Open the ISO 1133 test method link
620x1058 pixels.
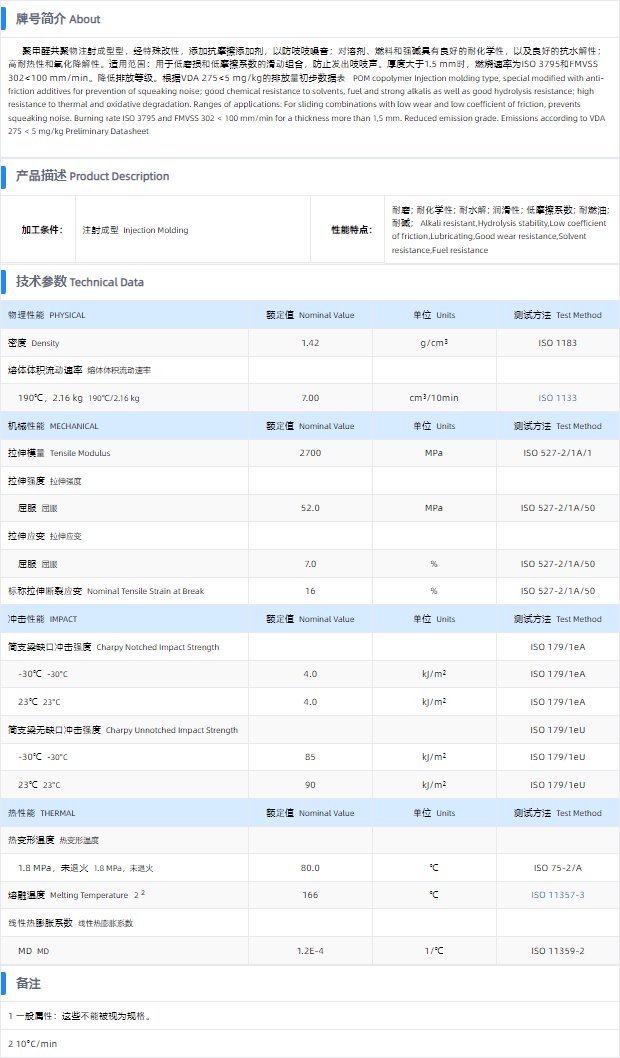coord(557,398)
